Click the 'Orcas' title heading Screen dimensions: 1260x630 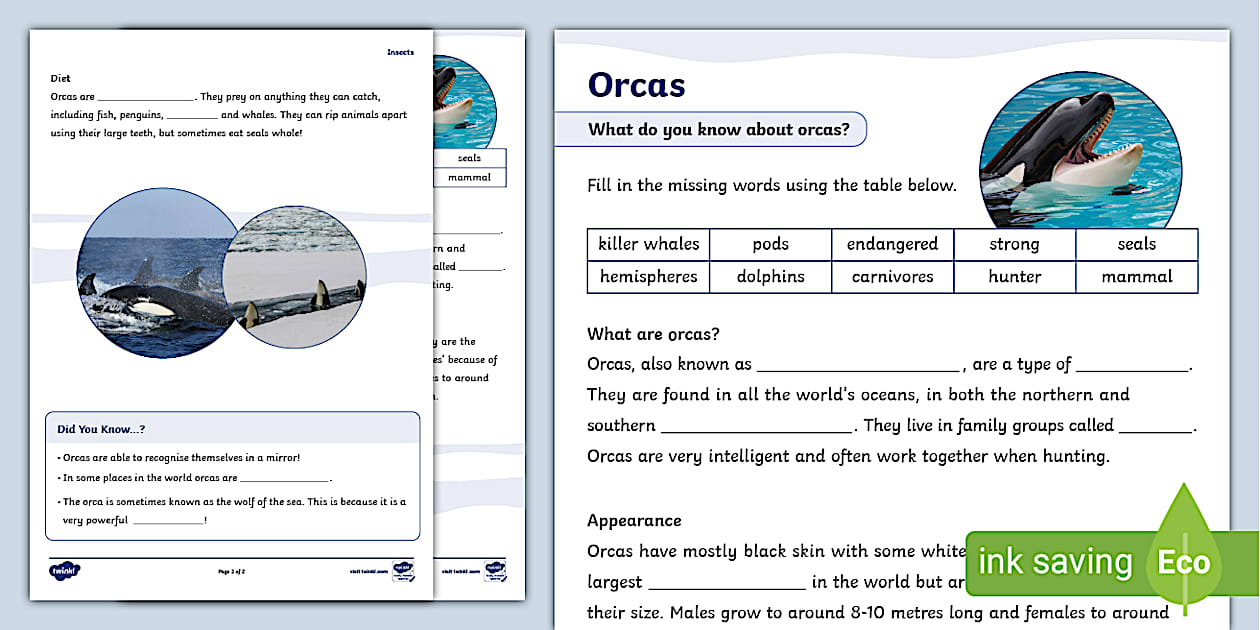pos(635,85)
